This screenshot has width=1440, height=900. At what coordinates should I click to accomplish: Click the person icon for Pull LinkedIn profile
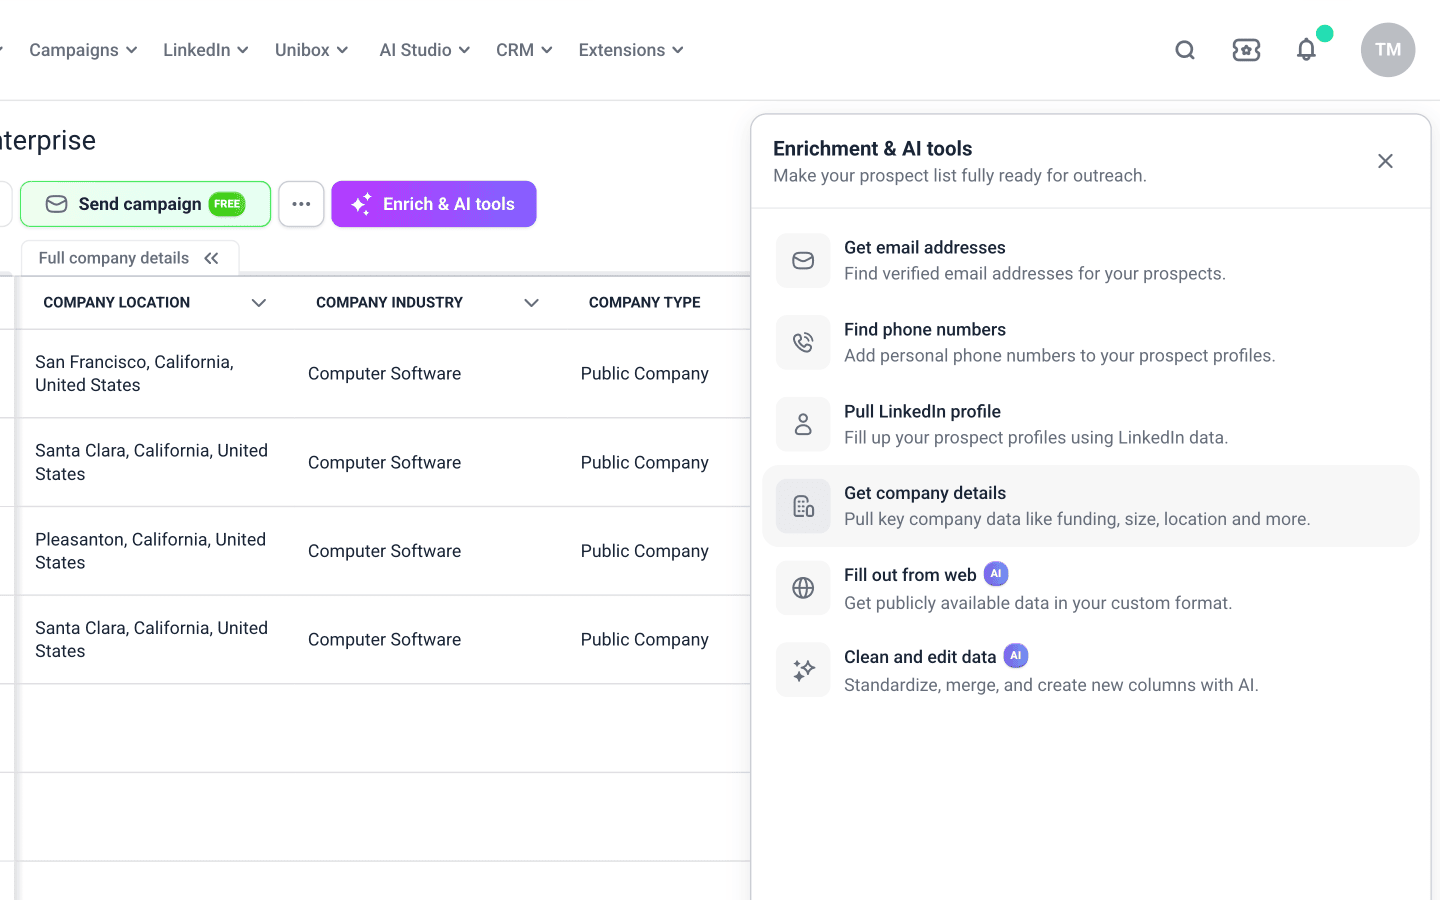click(x=803, y=425)
